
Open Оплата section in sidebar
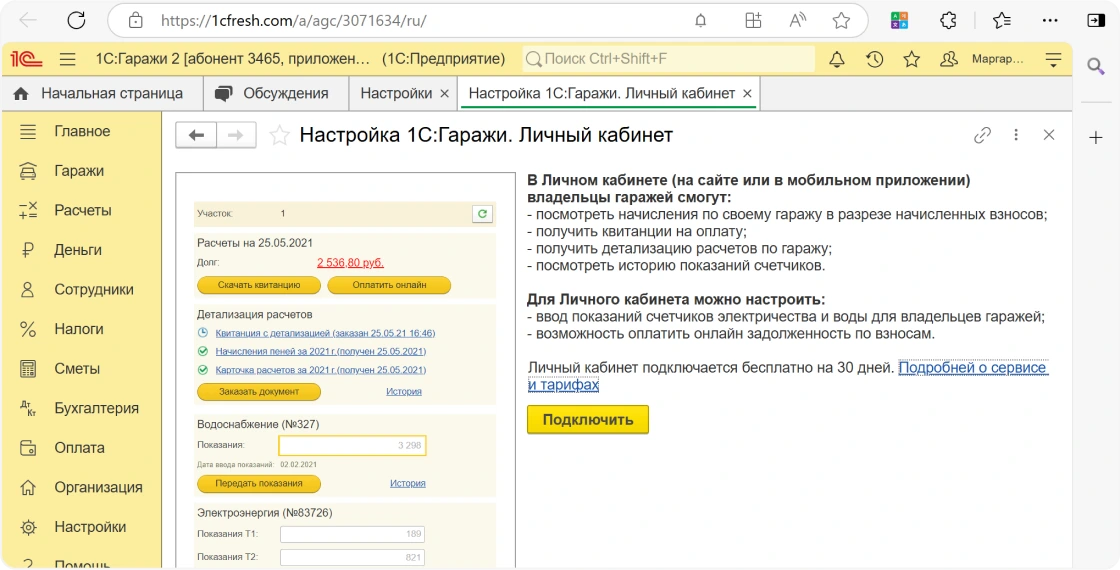(x=81, y=448)
